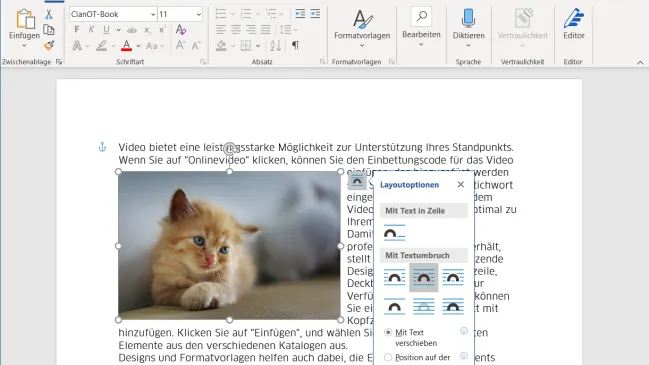Close the Layoutoptionen panel

(x=461, y=185)
